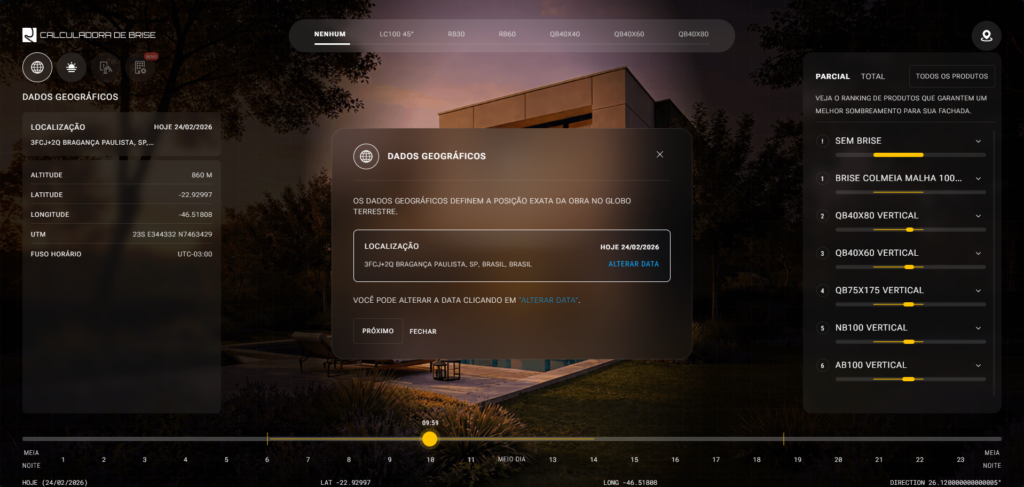Click the quoted "Alterar Data" inline link
The width and height of the screenshot is (1024, 487).
coord(549,300)
